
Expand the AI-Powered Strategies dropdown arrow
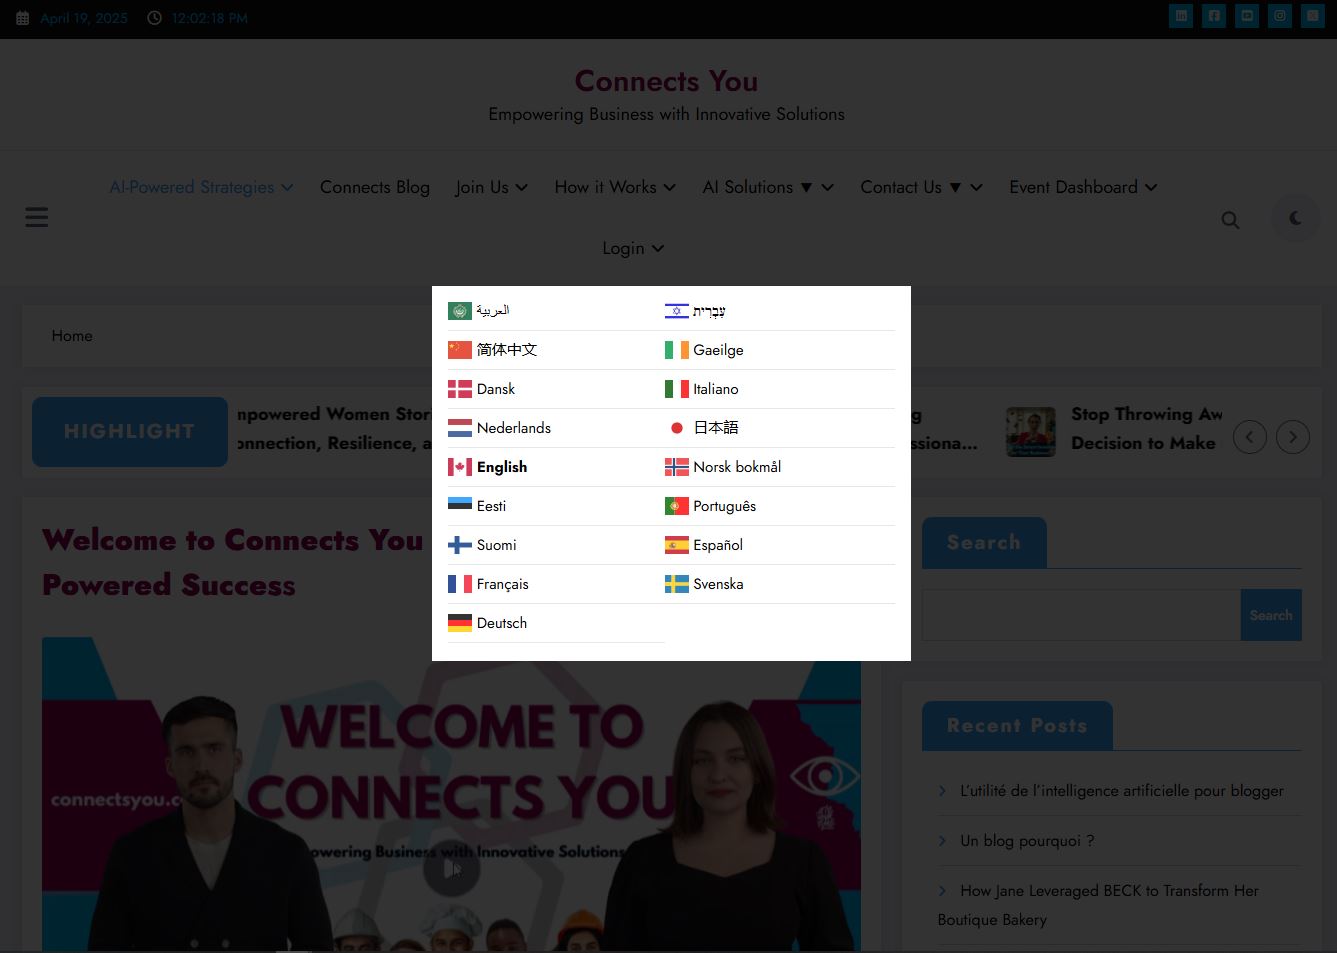(x=288, y=188)
